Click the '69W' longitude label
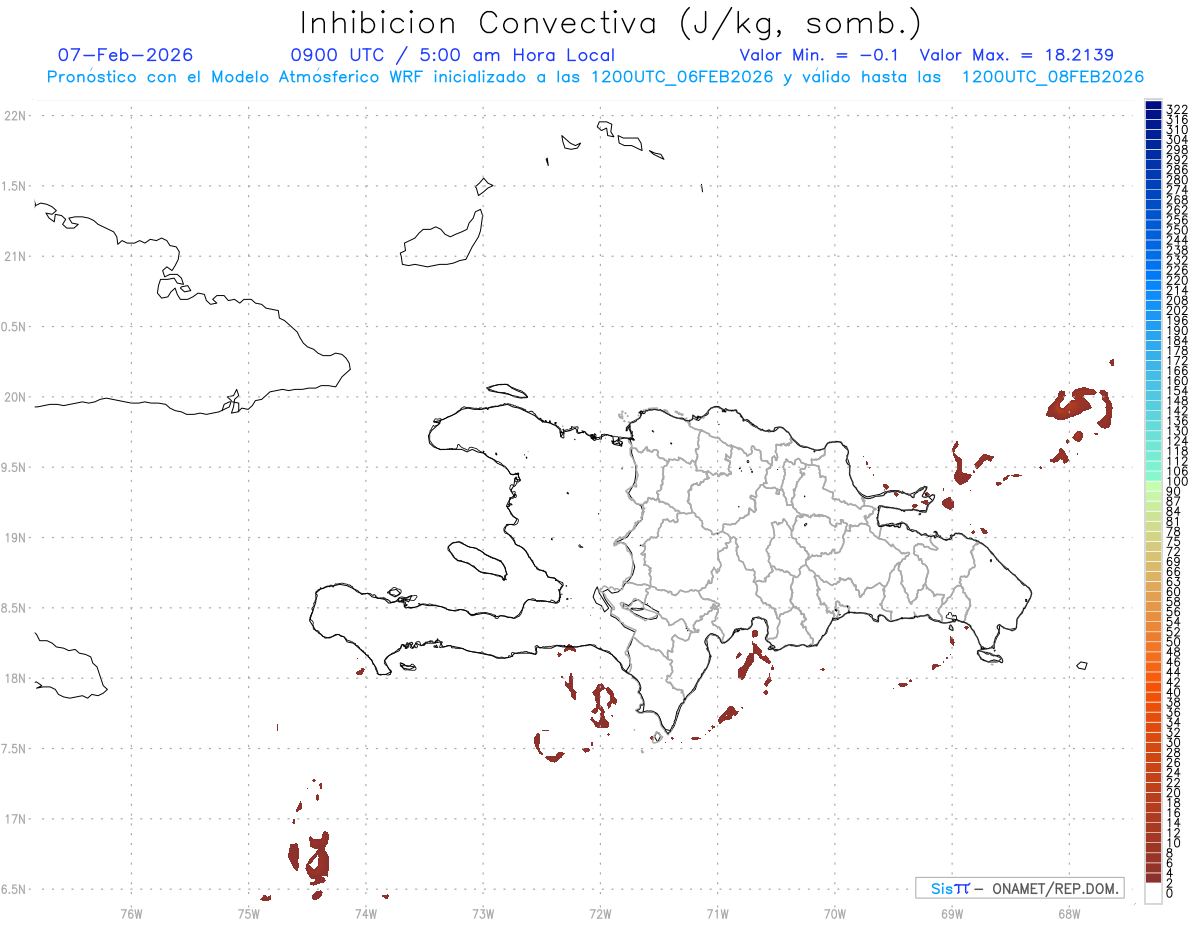The height and width of the screenshot is (927, 1200). tap(951, 913)
